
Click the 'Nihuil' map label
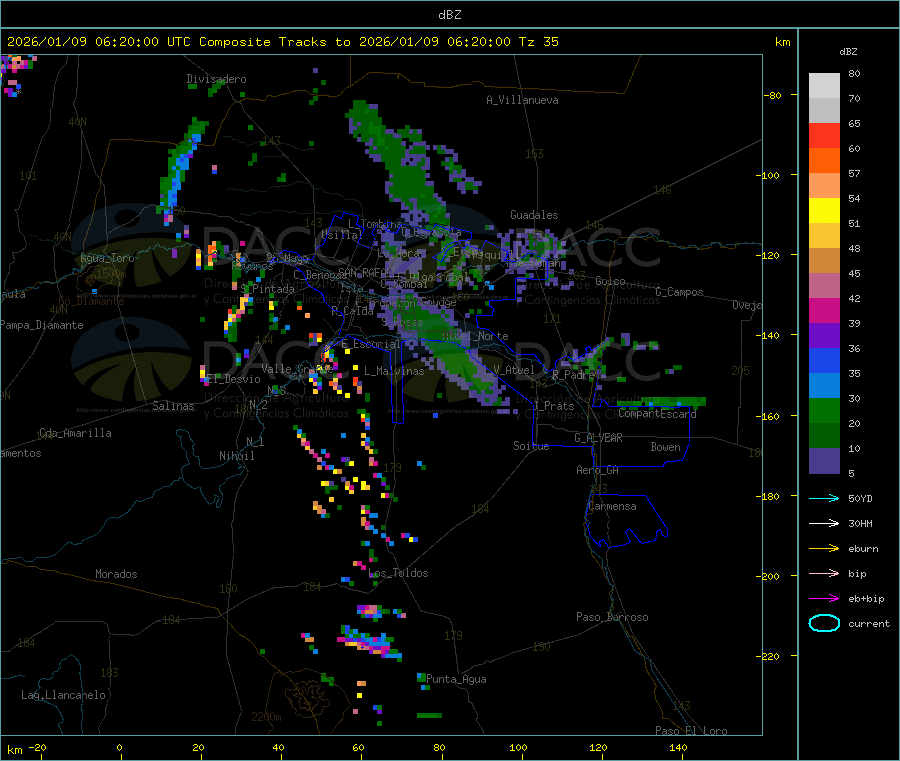pyautogui.click(x=236, y=456)
